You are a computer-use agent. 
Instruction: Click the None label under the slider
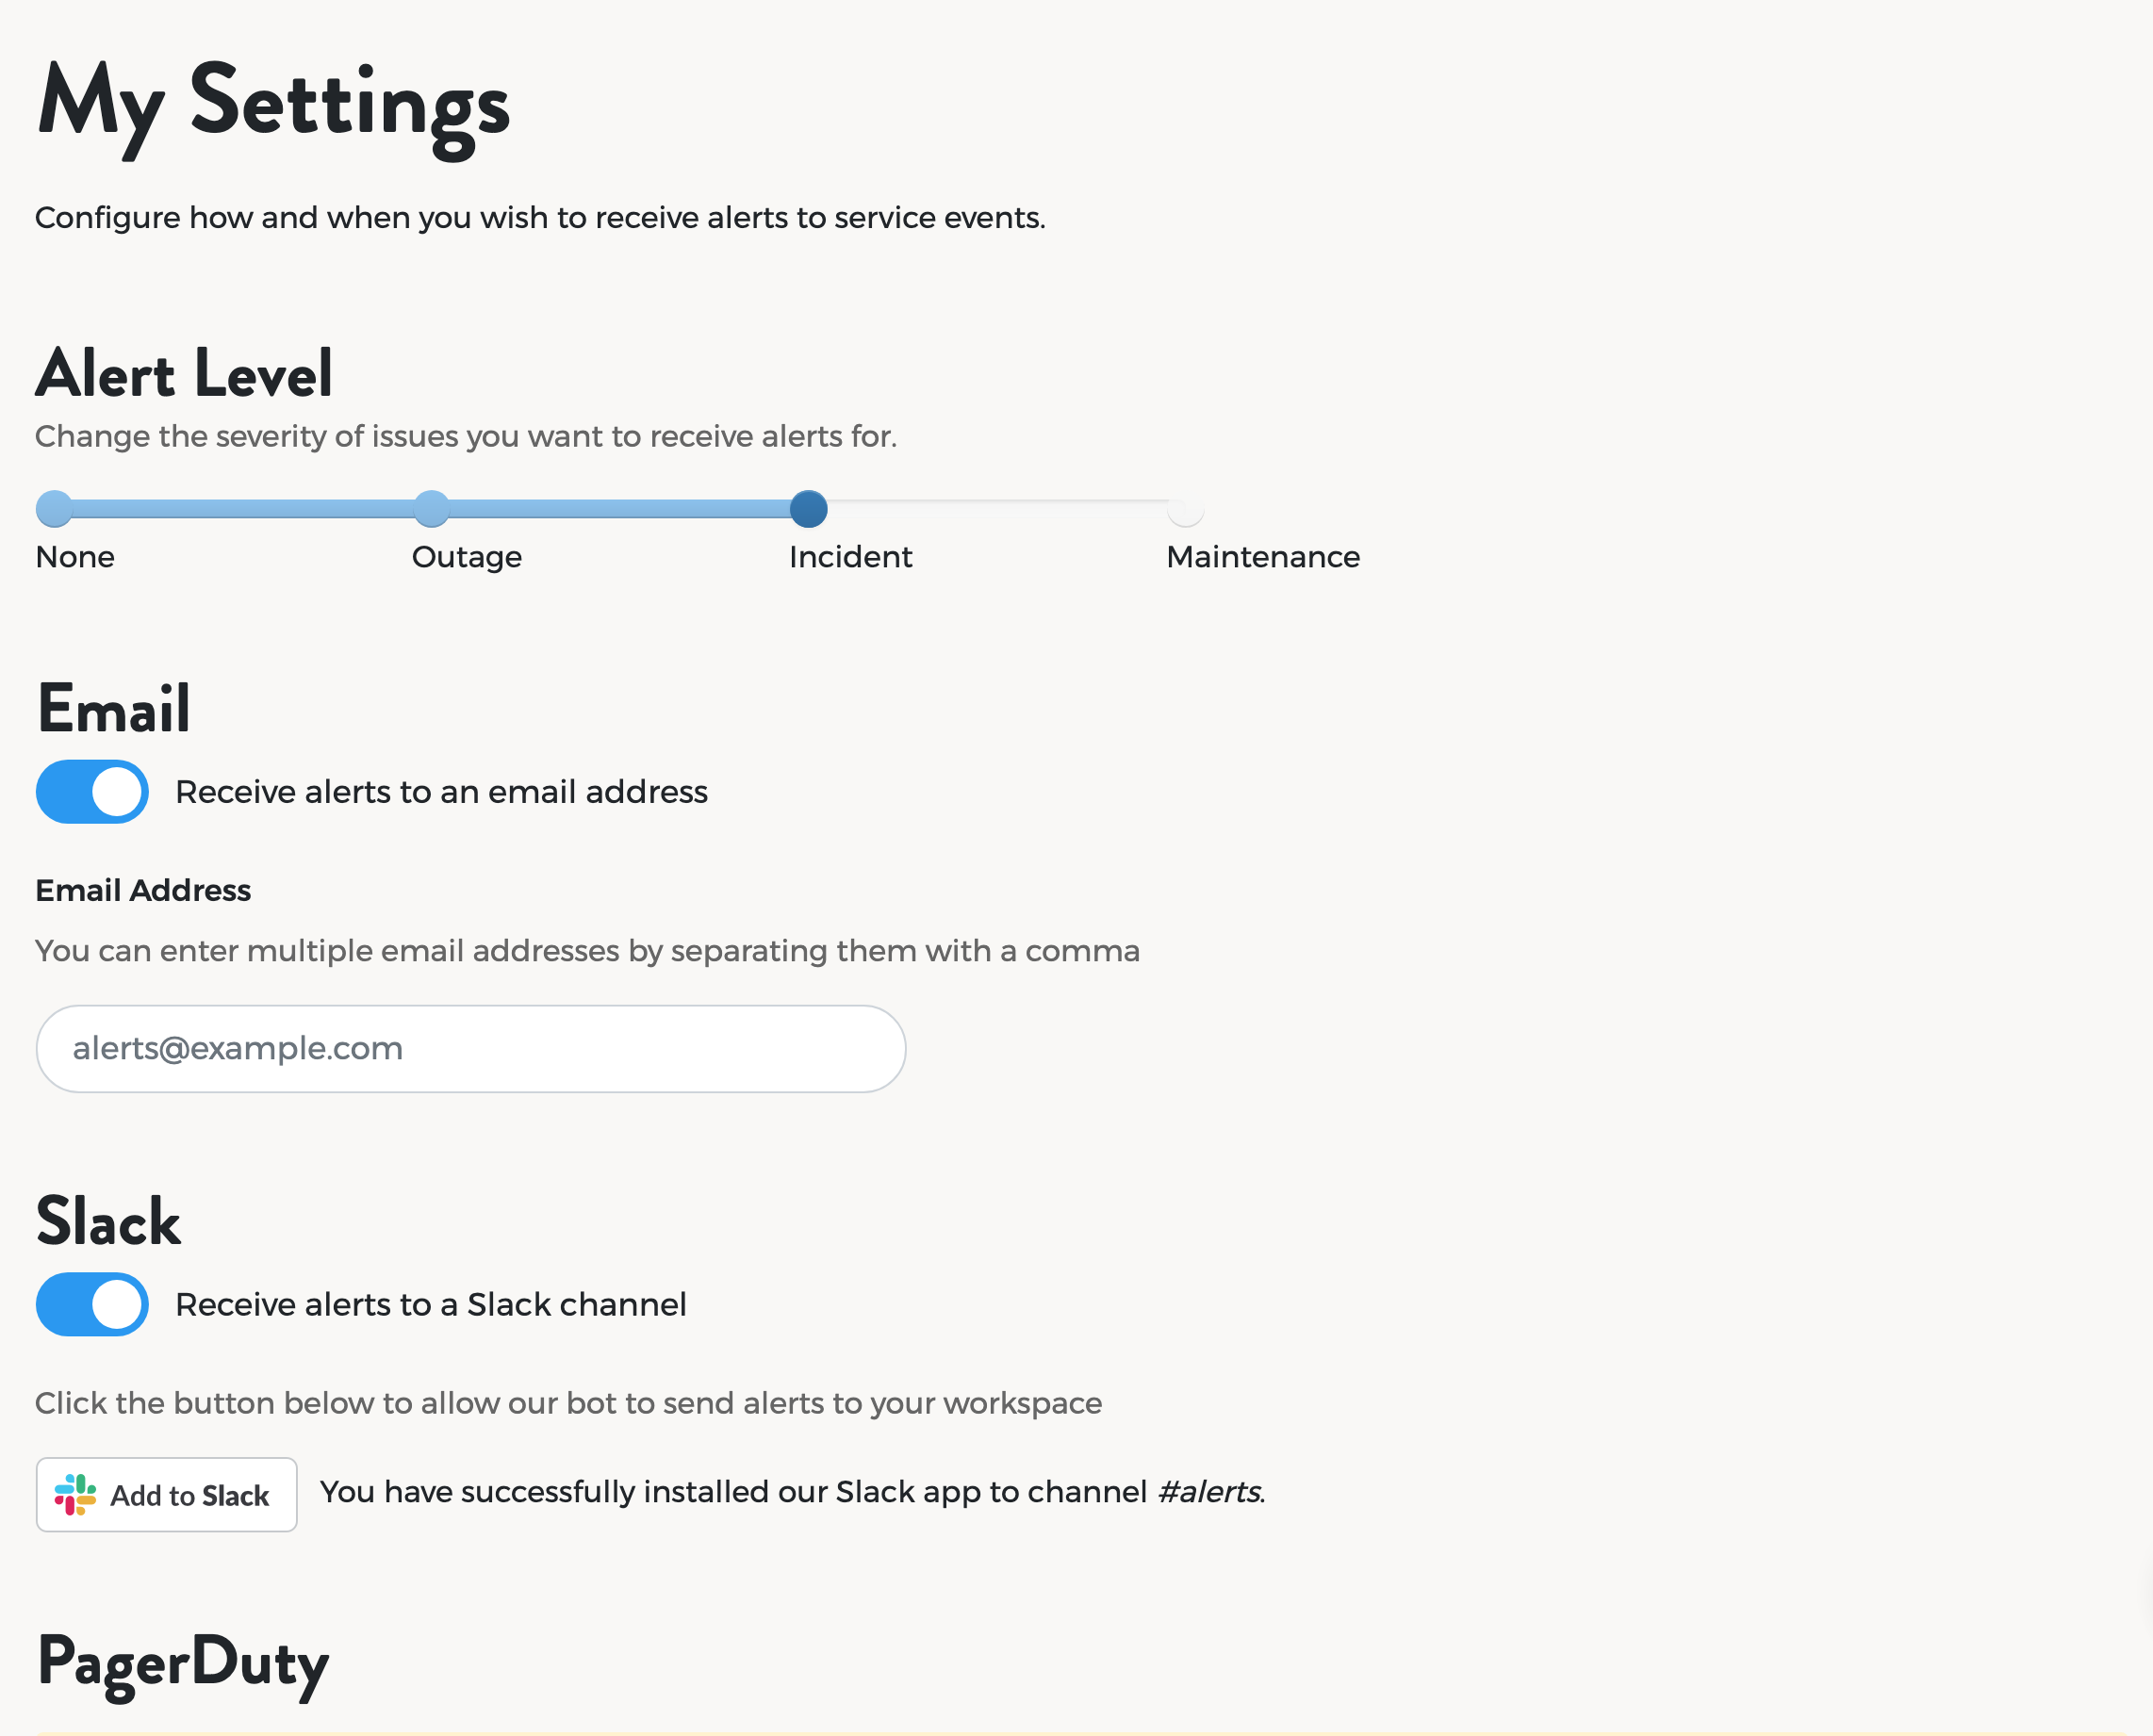(x=75, y=557)
